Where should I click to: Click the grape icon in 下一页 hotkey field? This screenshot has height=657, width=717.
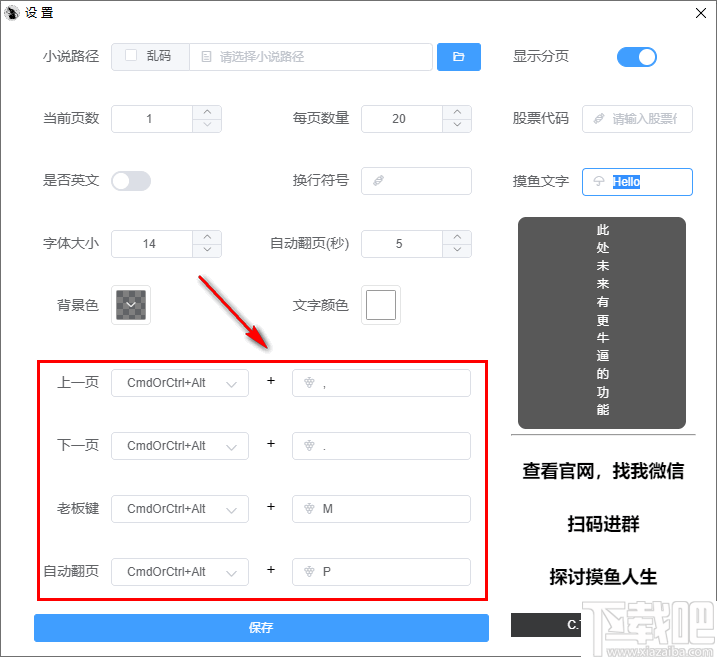point(309,445)
